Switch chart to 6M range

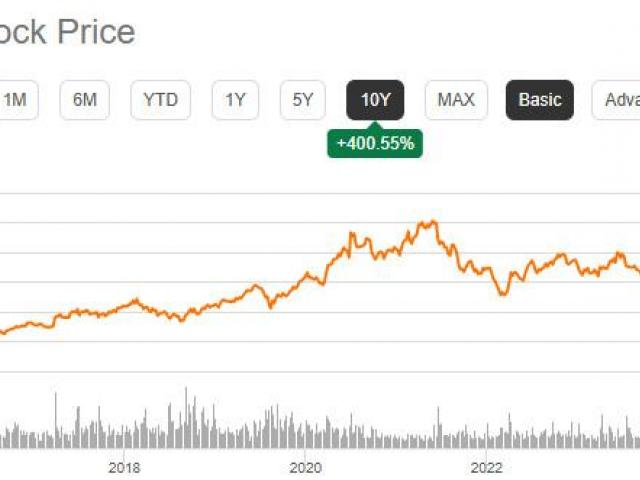coord(85,100)
